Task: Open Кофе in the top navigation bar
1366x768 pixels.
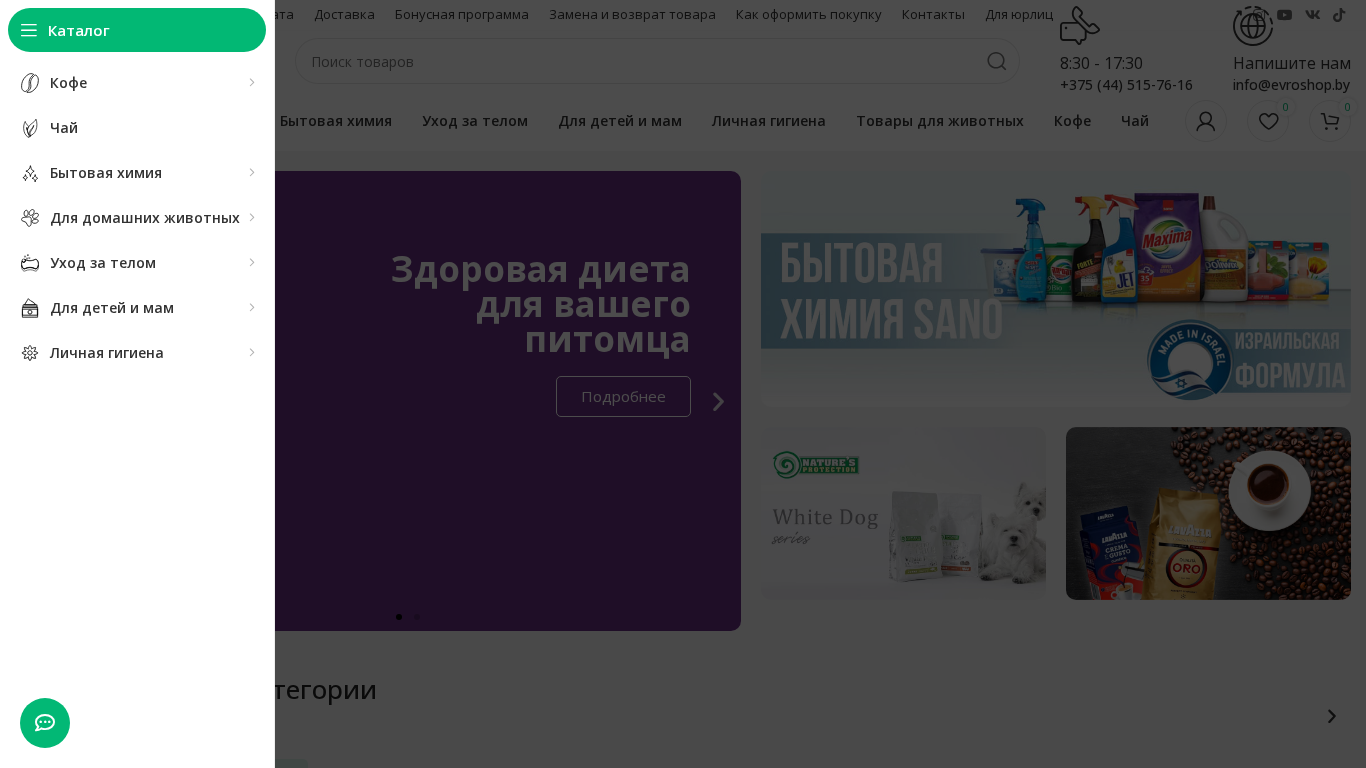Action: (1072, 121)
